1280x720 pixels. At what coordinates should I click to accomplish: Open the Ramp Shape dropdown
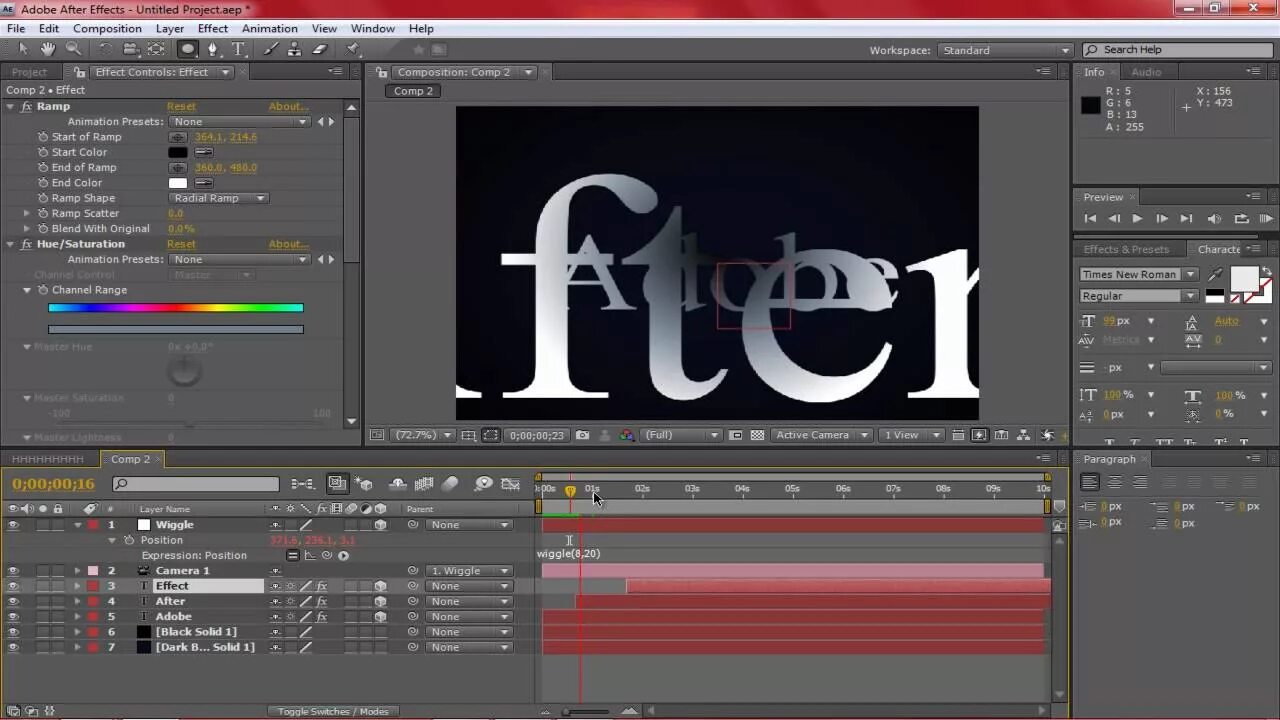(x=219, y=198)
